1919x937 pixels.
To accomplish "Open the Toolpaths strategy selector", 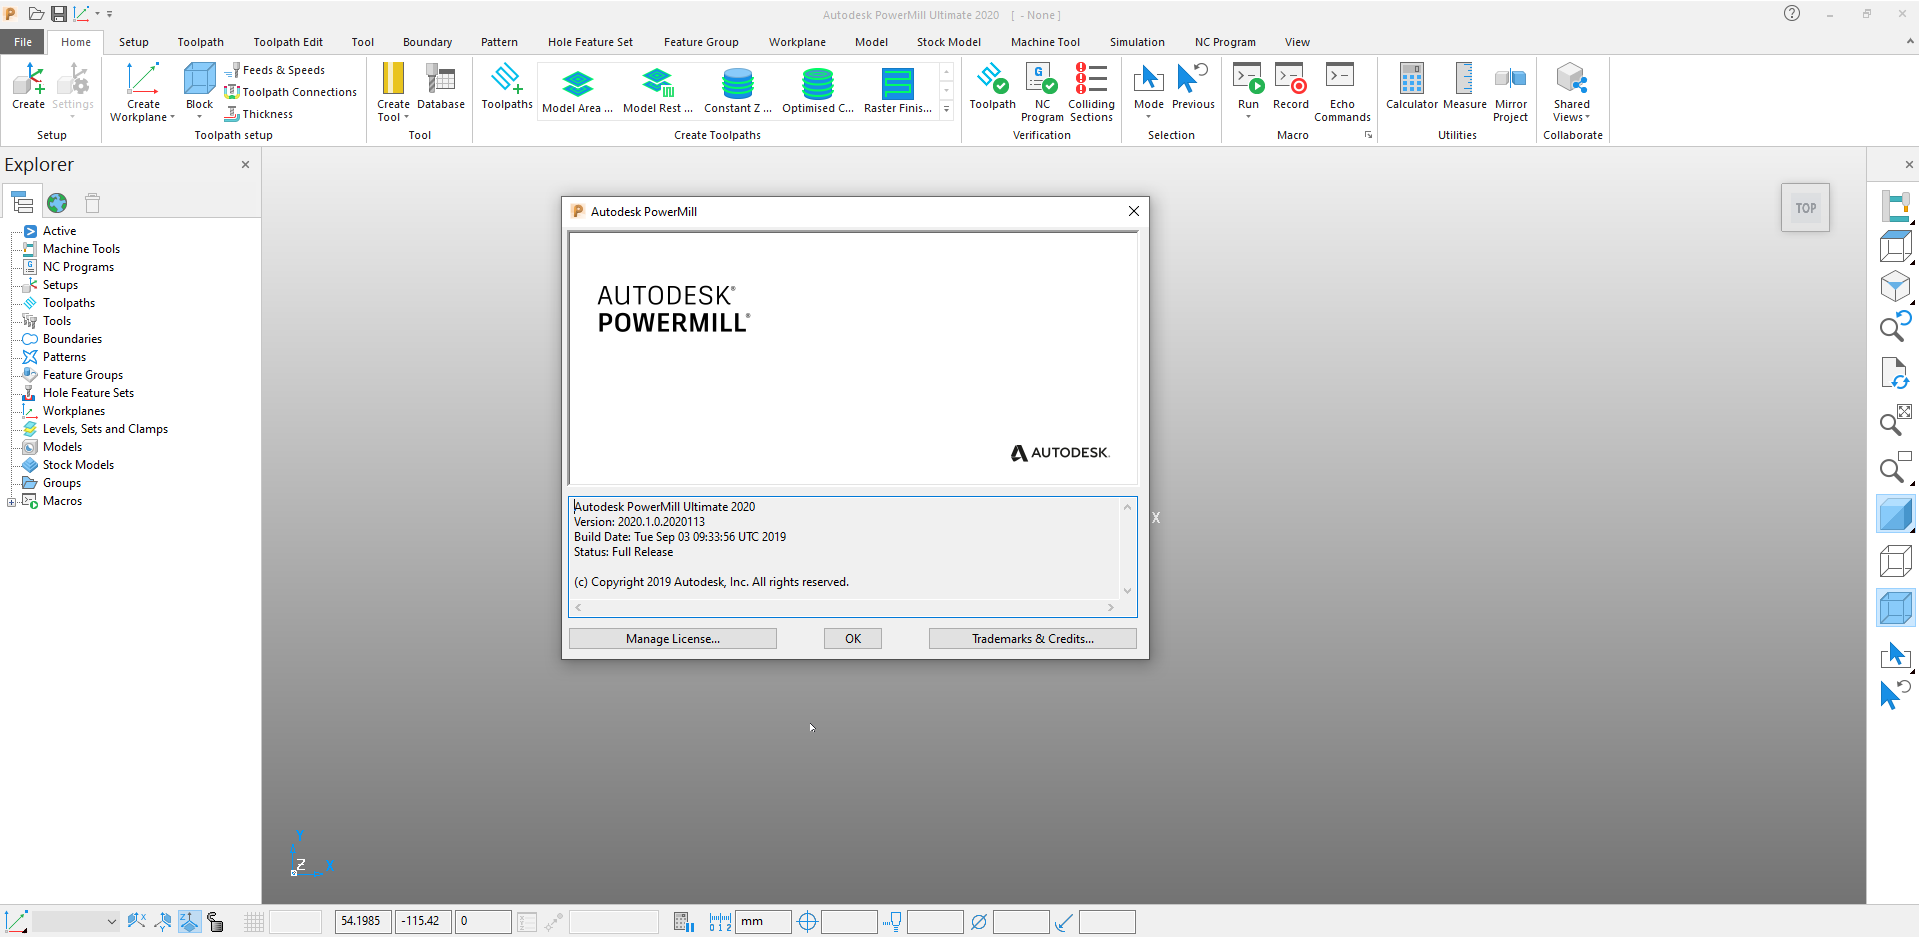I will click(x=507, y=87).
